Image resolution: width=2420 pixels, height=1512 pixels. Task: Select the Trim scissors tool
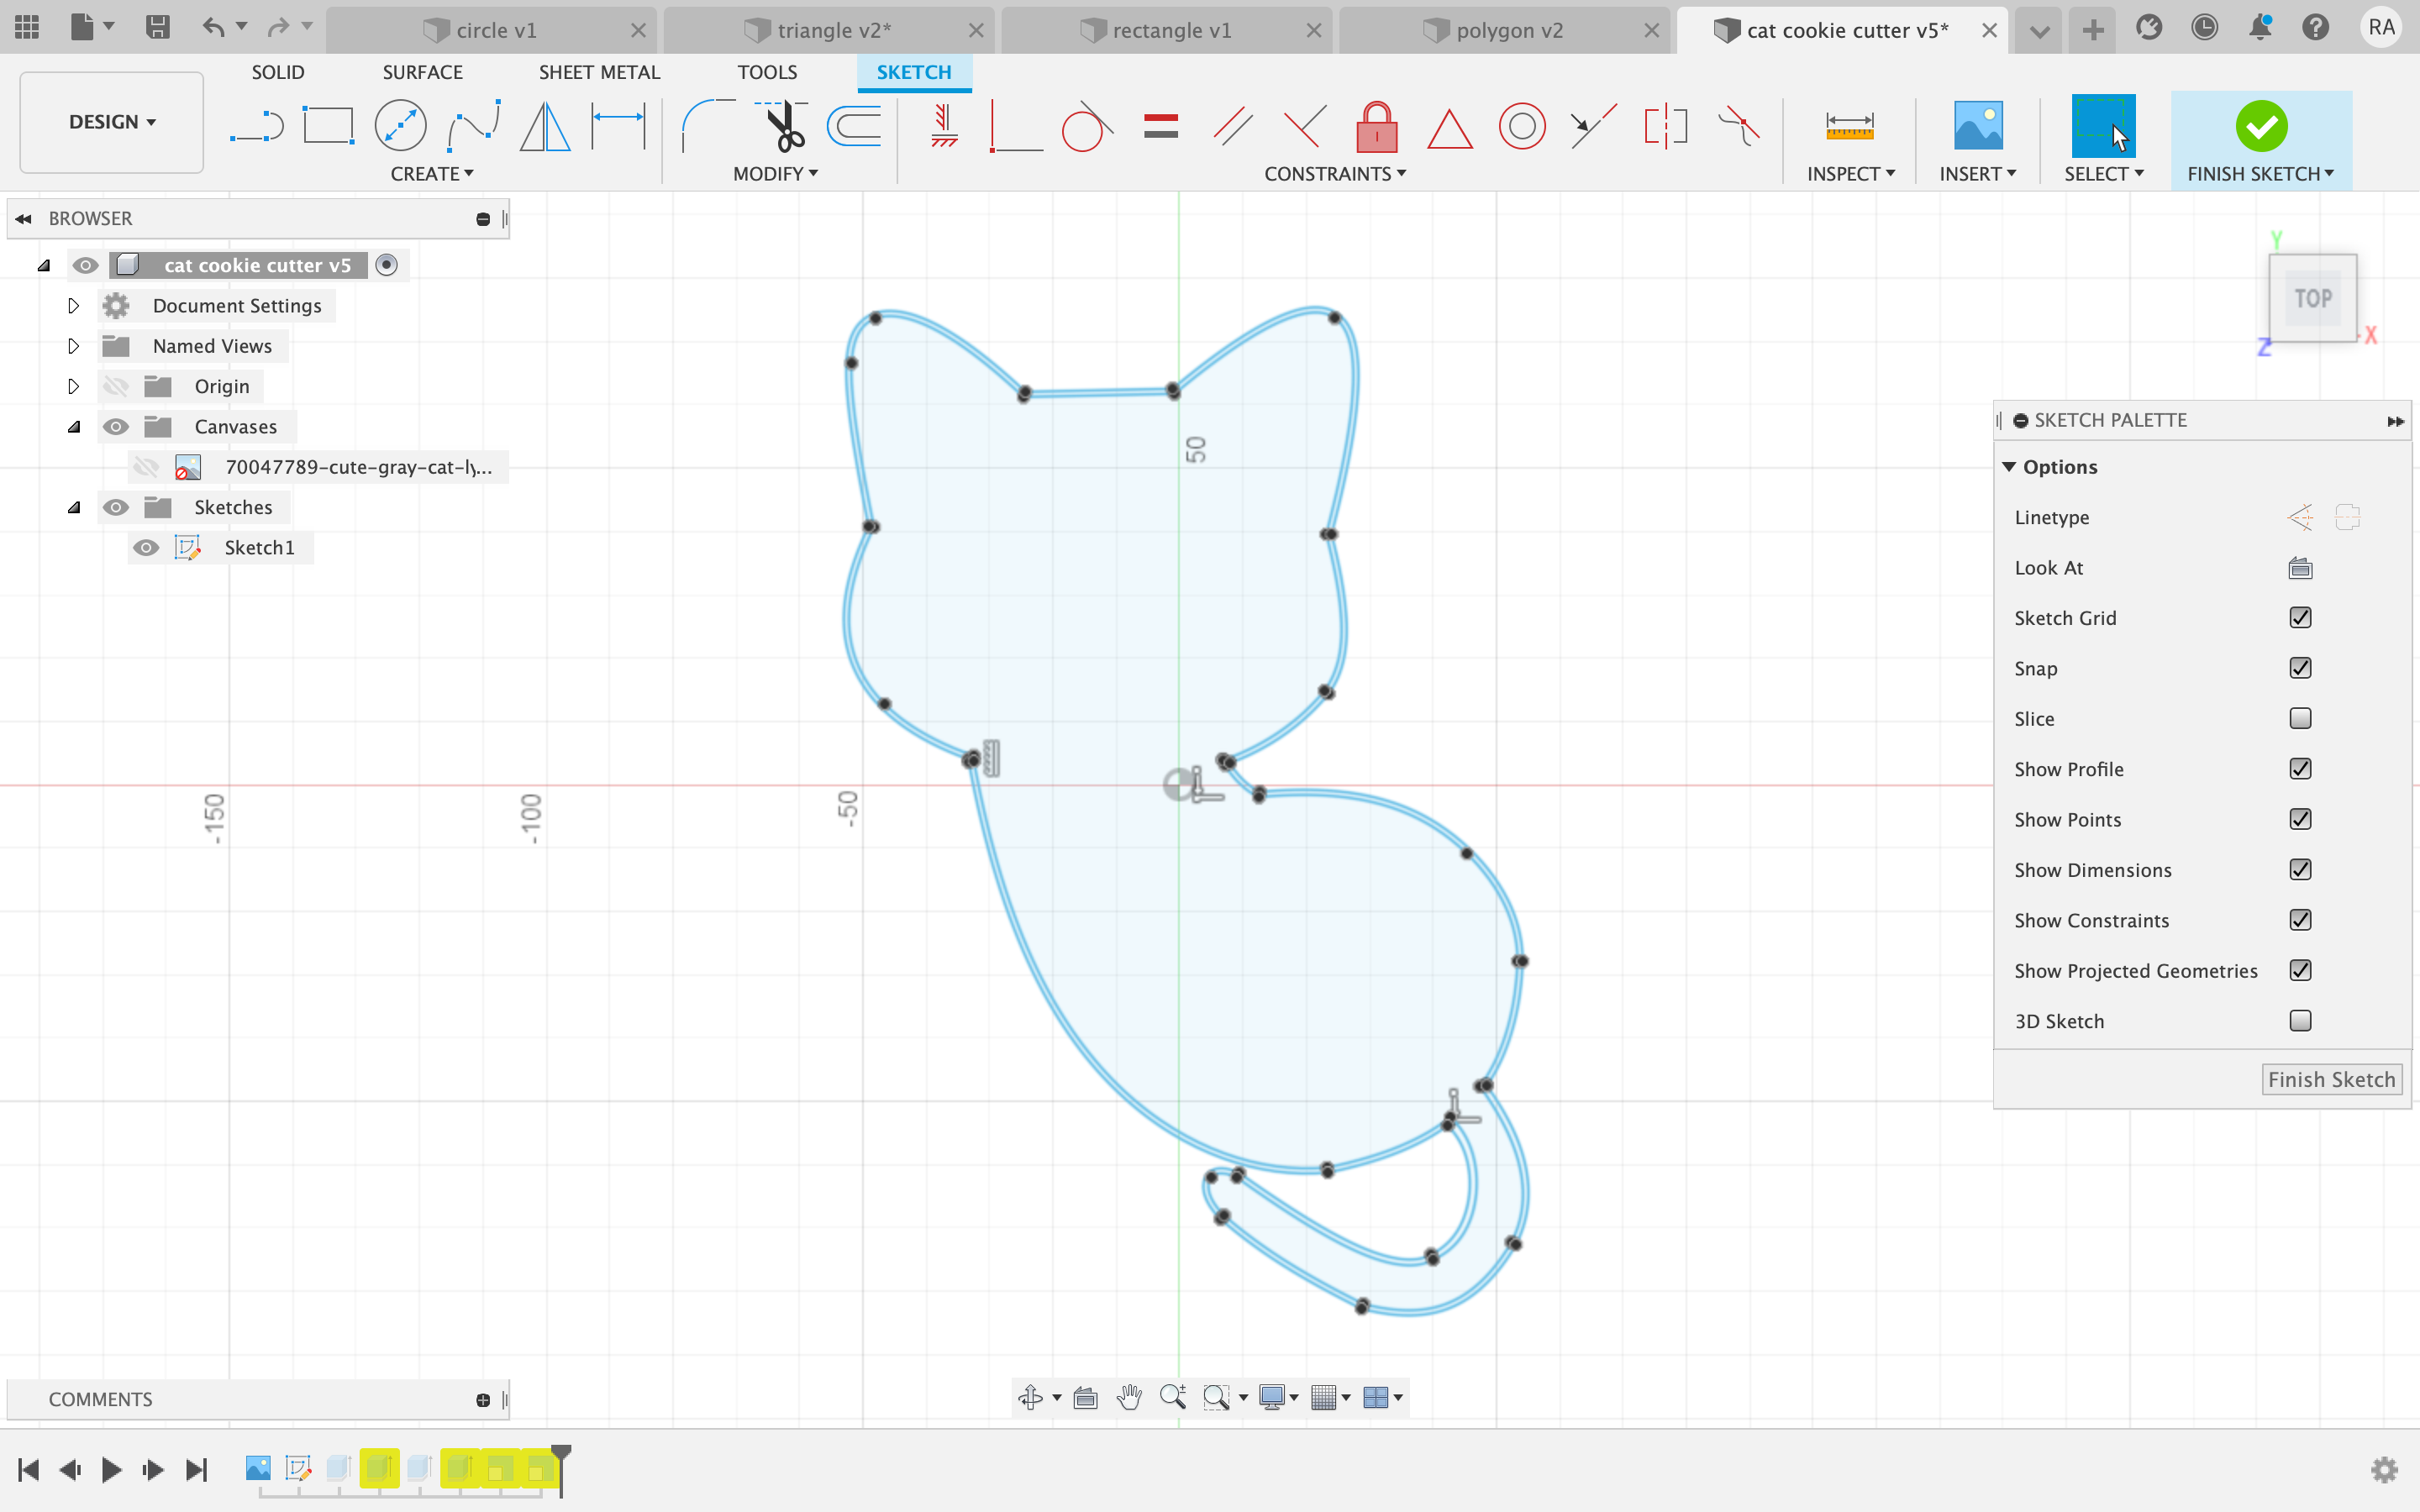(x=783, y=127)
